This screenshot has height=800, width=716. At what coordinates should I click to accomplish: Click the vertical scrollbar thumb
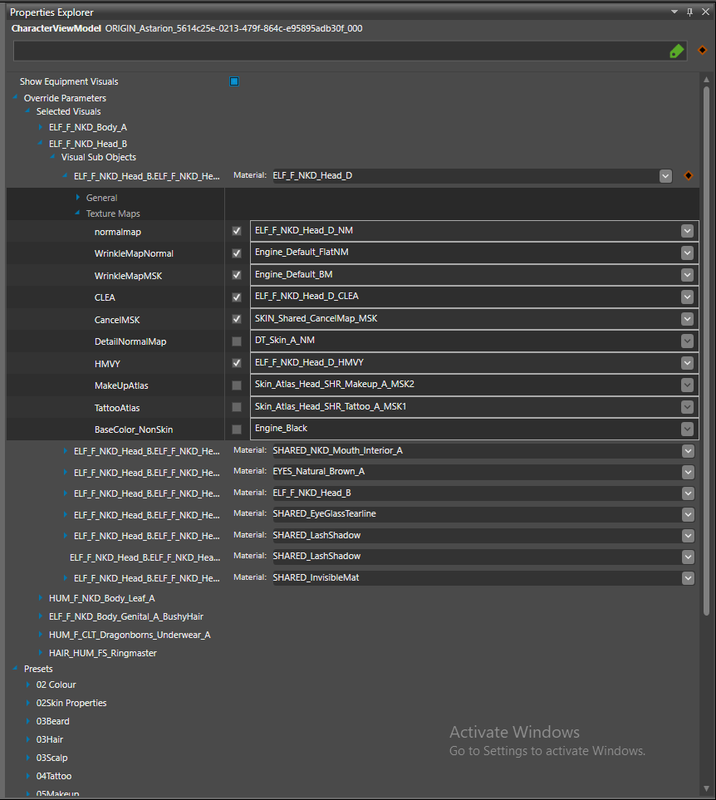706,351
